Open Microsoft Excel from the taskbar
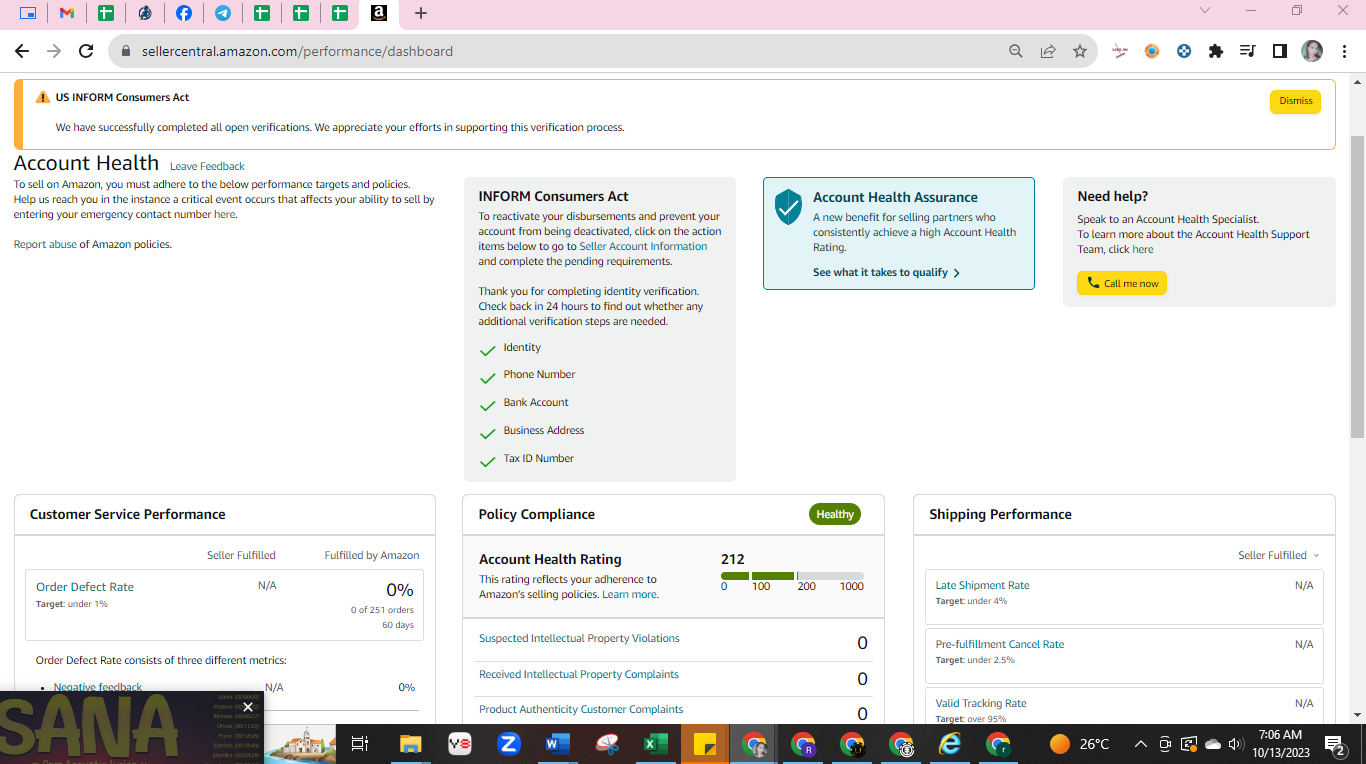The height and width of the screenshot is (764, 1366). (x=655, y=744)
